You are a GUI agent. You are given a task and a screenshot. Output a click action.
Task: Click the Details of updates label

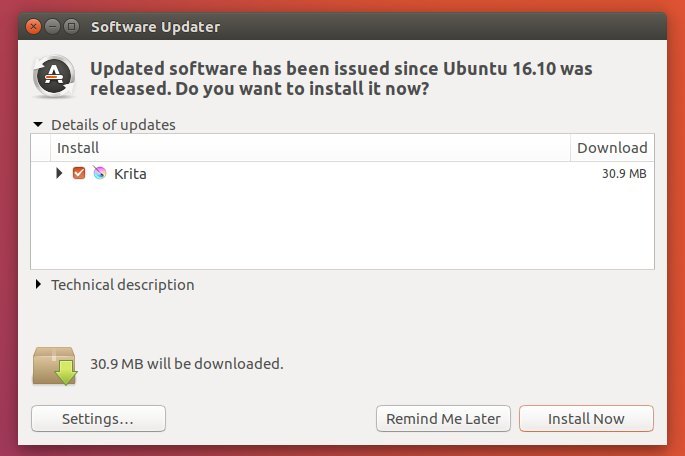(x=113, y=125)
